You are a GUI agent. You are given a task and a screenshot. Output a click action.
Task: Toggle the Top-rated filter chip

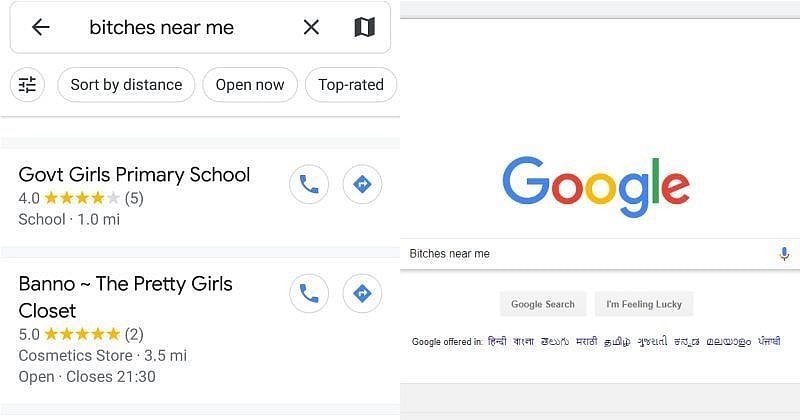tap(351, 85)
